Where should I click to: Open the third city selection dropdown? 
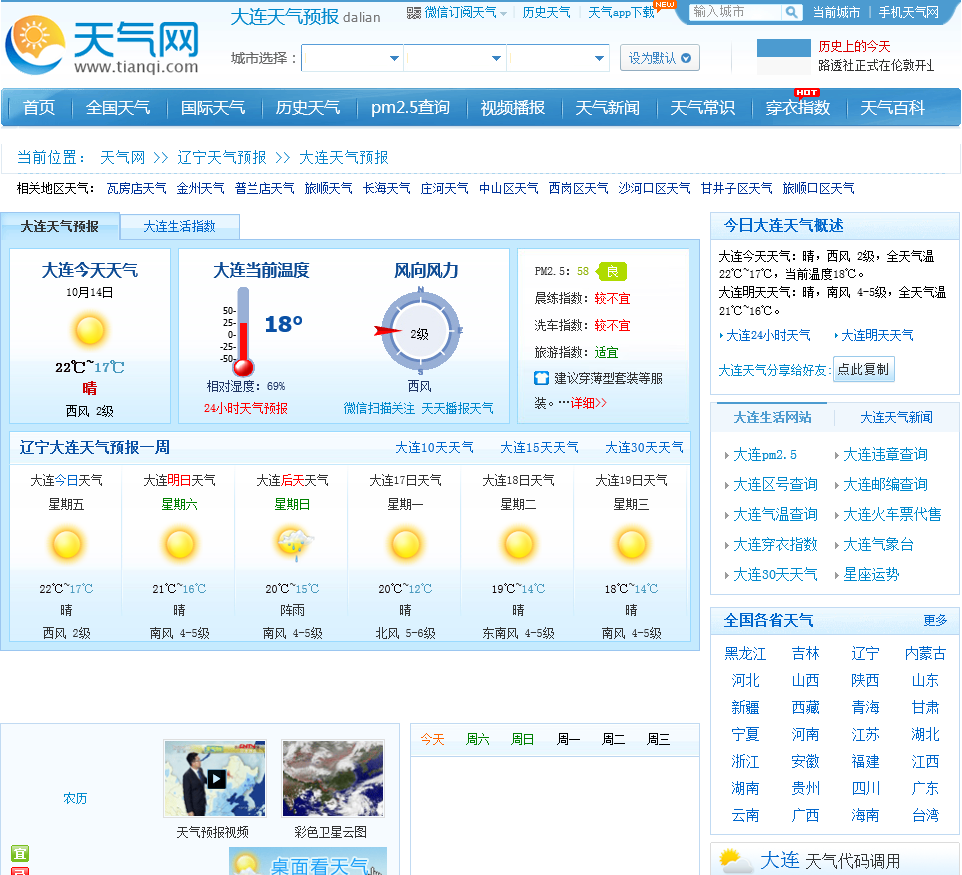(558, 58)
